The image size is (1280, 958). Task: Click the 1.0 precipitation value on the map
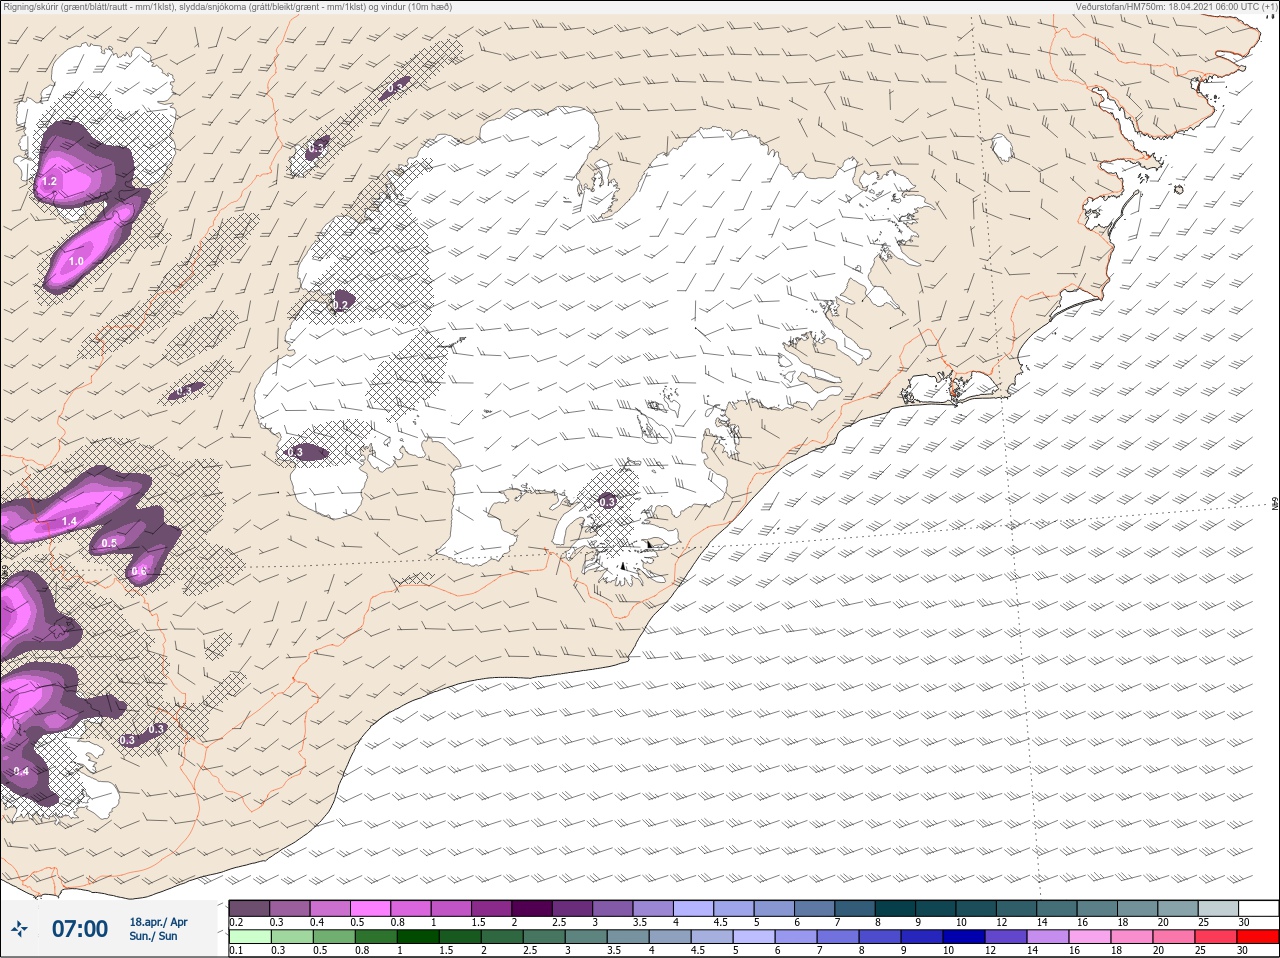coord(76,261)
